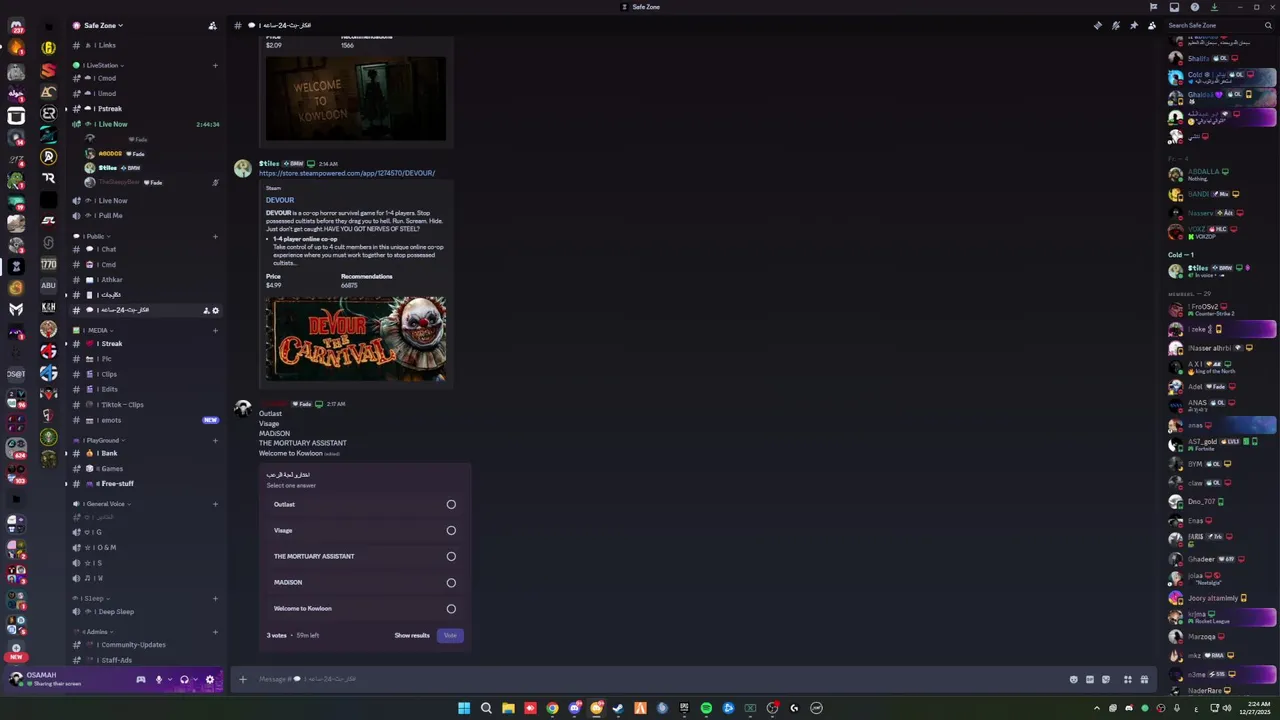The image size is (1280, 720).
Task: Open the settings gear on the selected channel
Action: point(215,310)
